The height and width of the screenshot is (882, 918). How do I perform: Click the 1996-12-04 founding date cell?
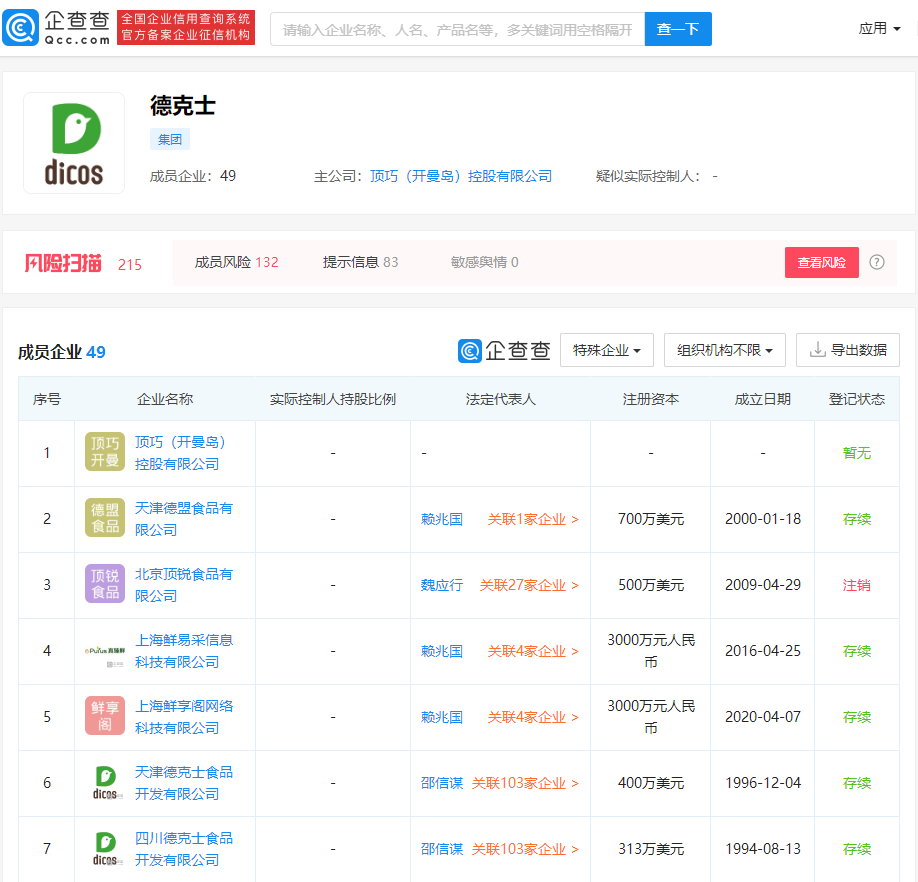pyautogui.click(x=763, y=783)
